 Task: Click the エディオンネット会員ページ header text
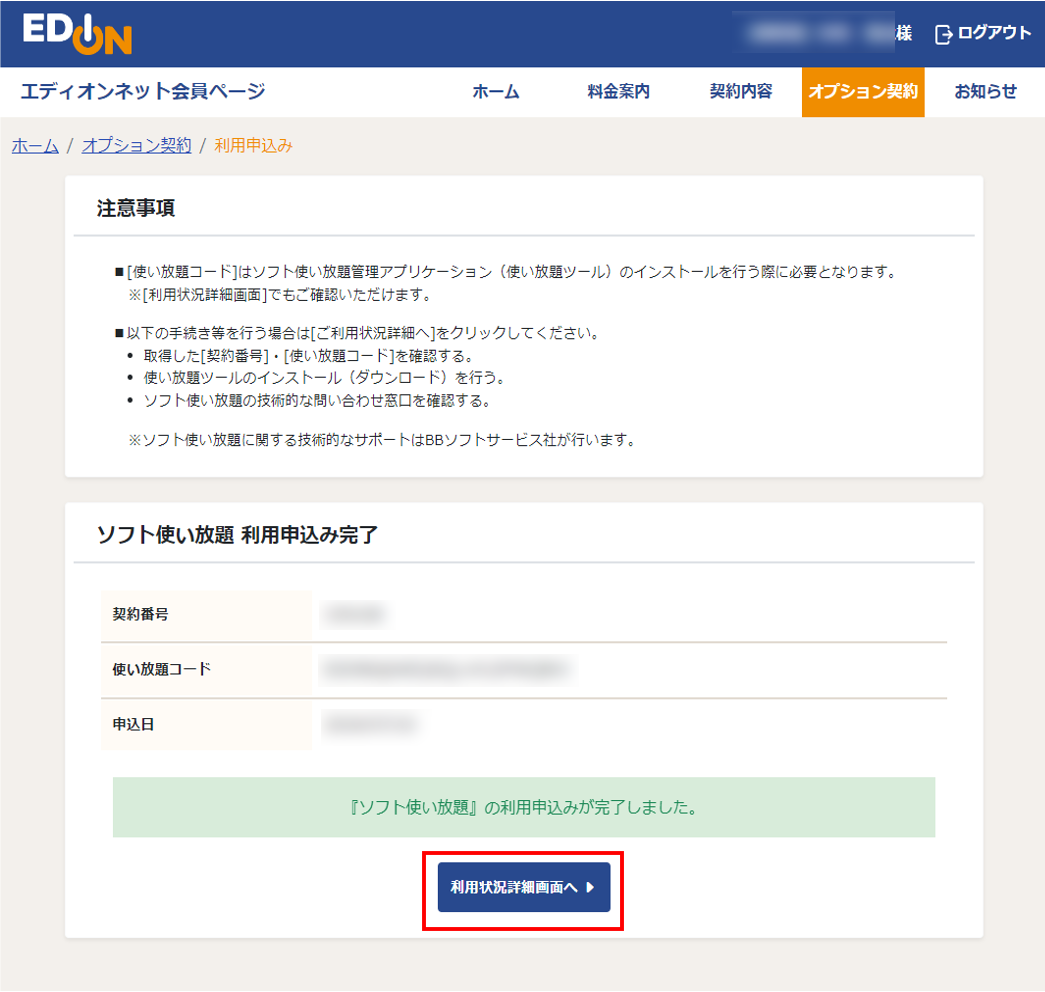point(143,92)
